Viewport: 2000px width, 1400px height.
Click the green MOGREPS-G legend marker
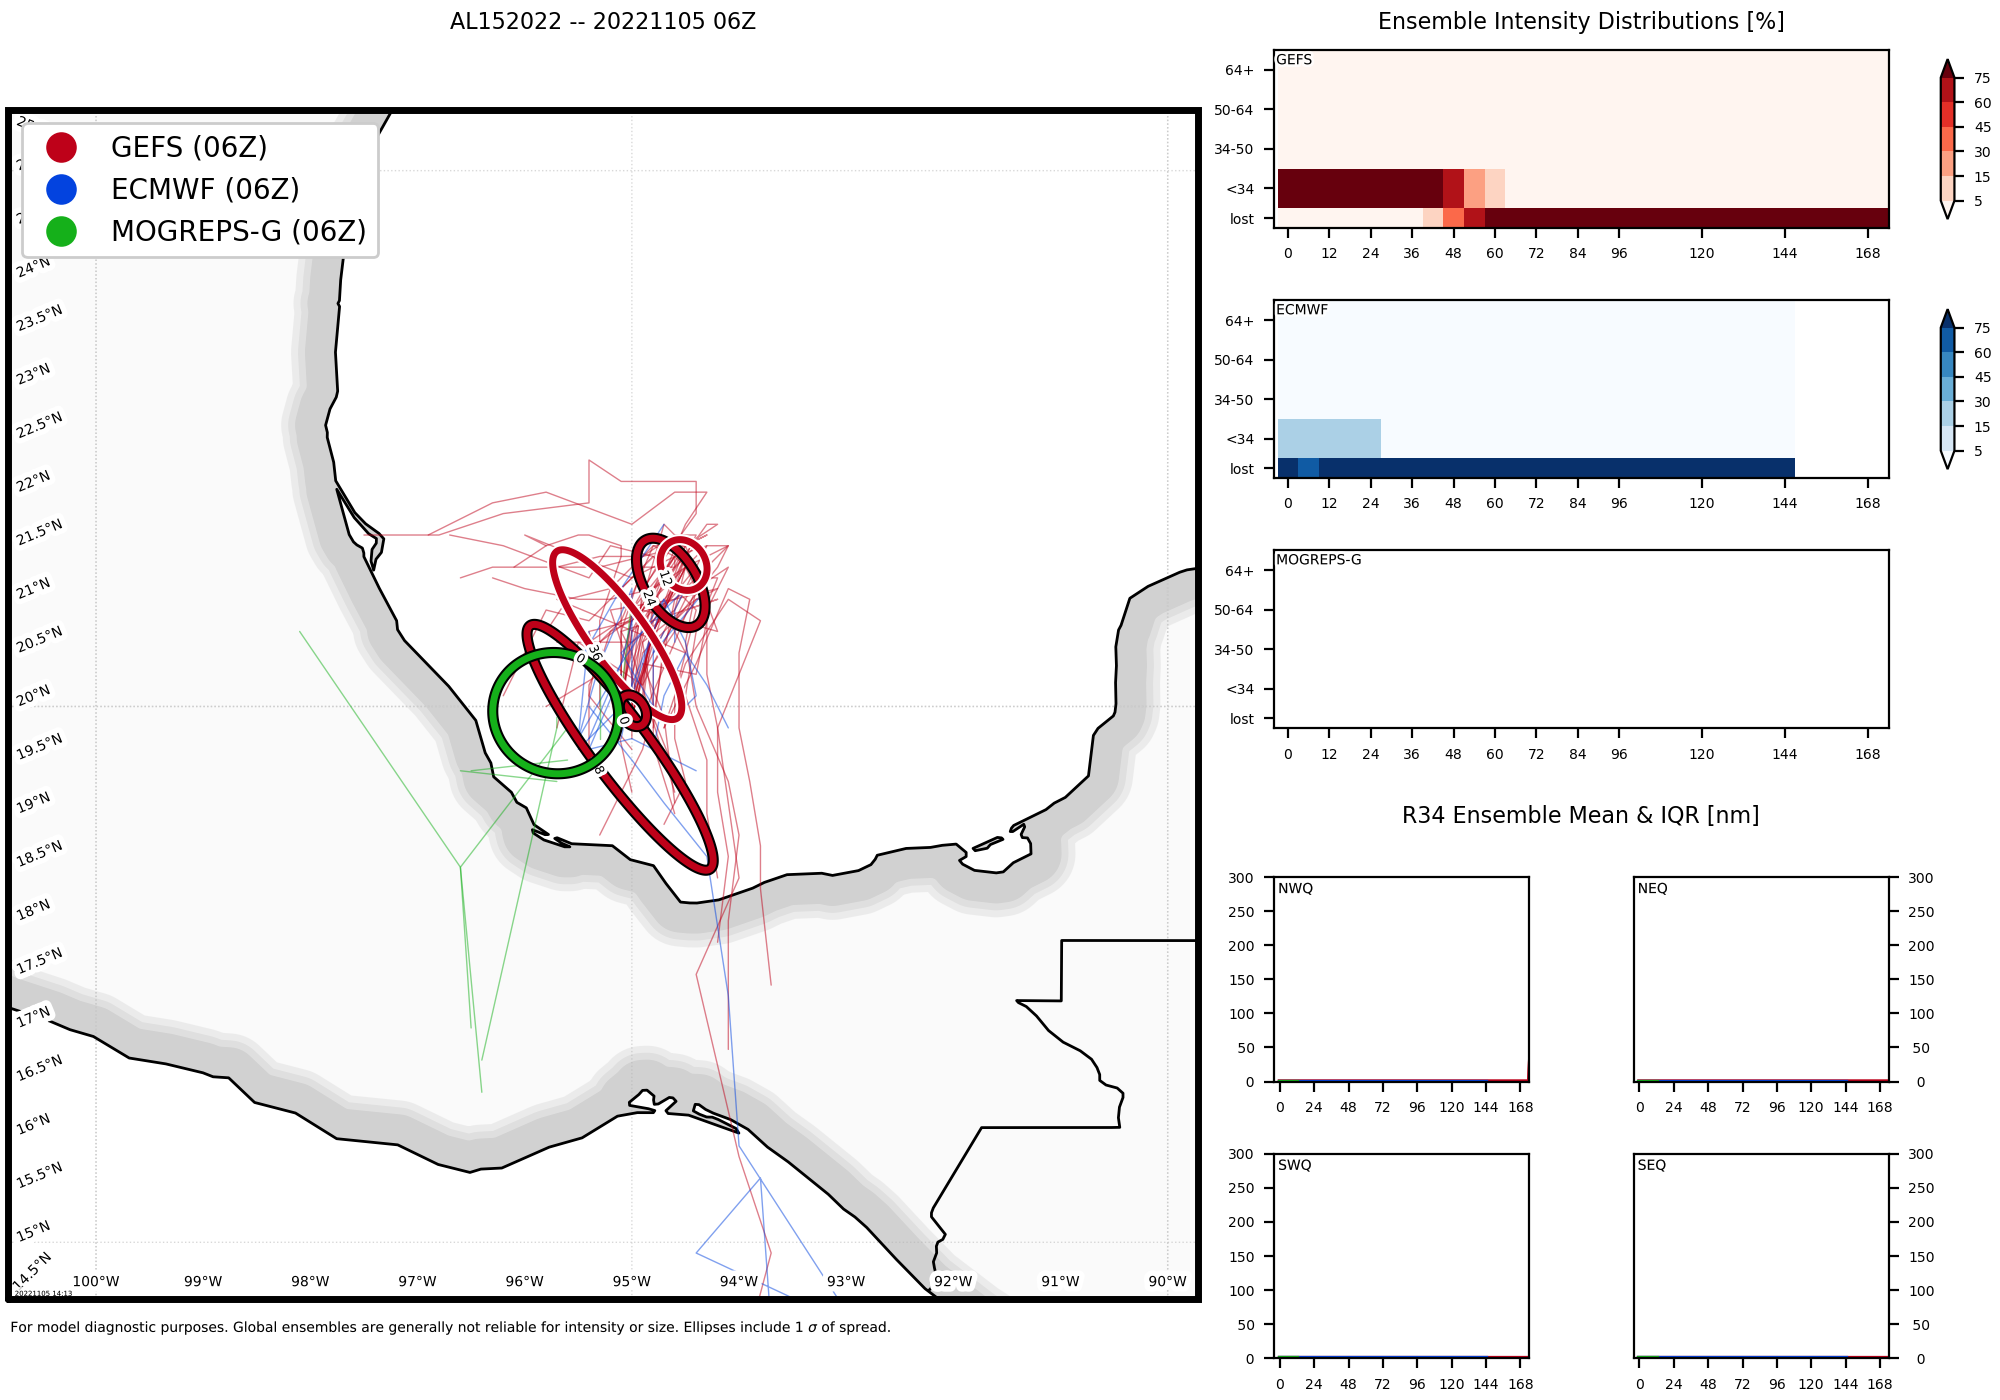click(61, 231)
